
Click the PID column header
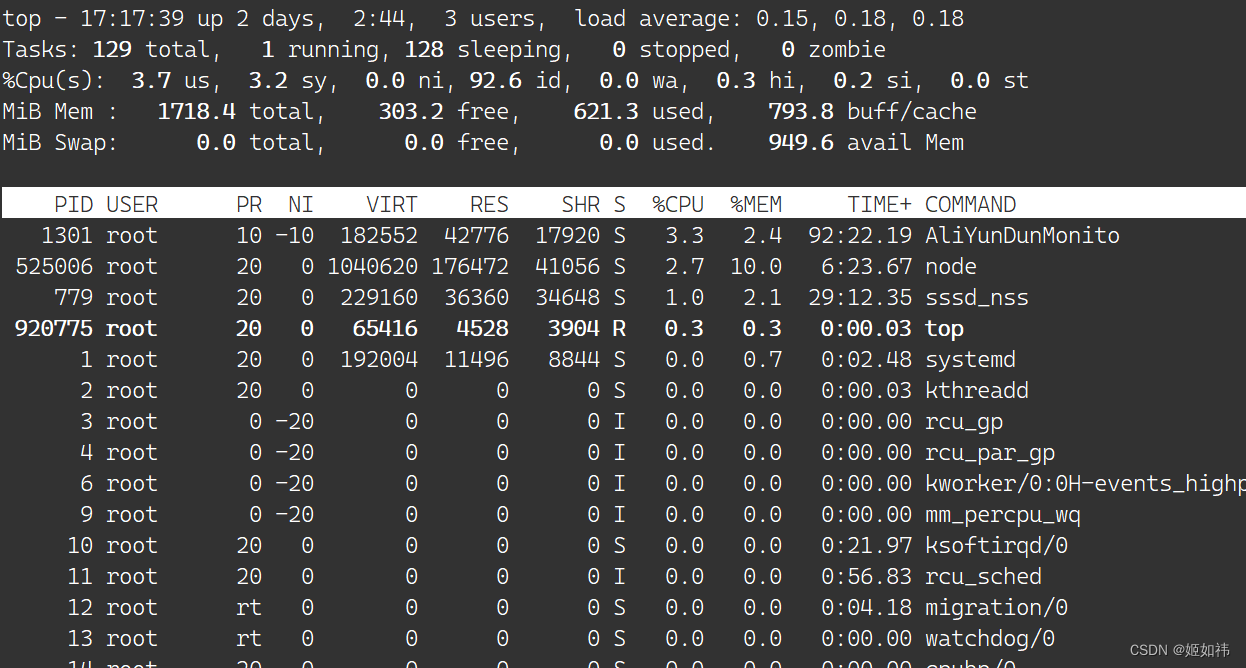[73, 205]
